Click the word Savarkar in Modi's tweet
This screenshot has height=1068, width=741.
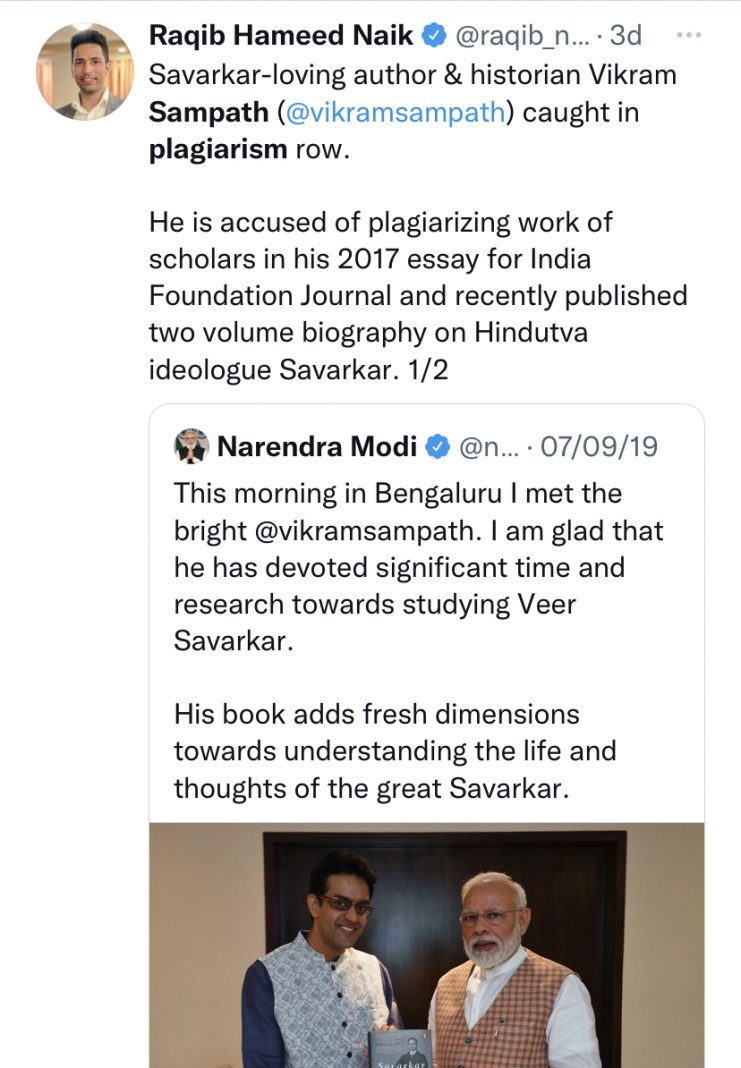coord(231,641)
